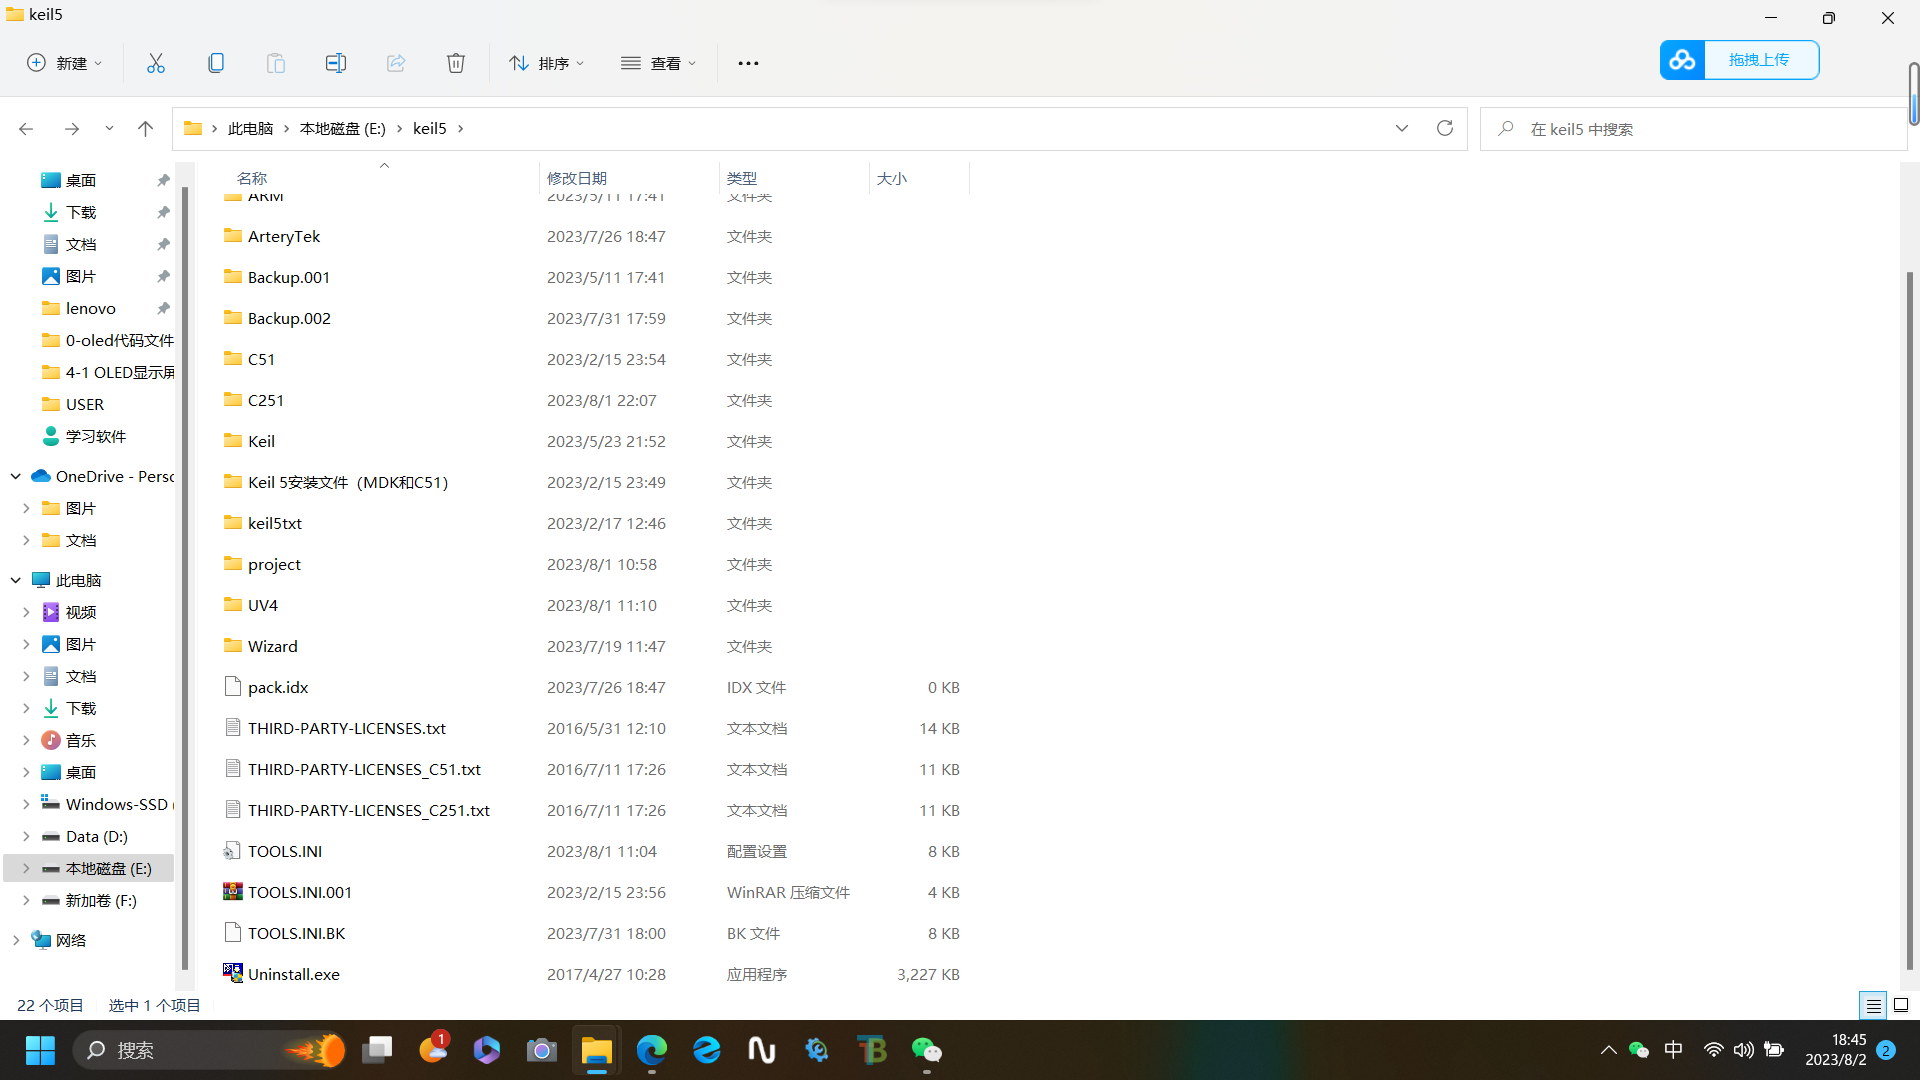Select the TOOLS.INI file
This screenshot has height=1080, width=1920.
coord(285,851)
